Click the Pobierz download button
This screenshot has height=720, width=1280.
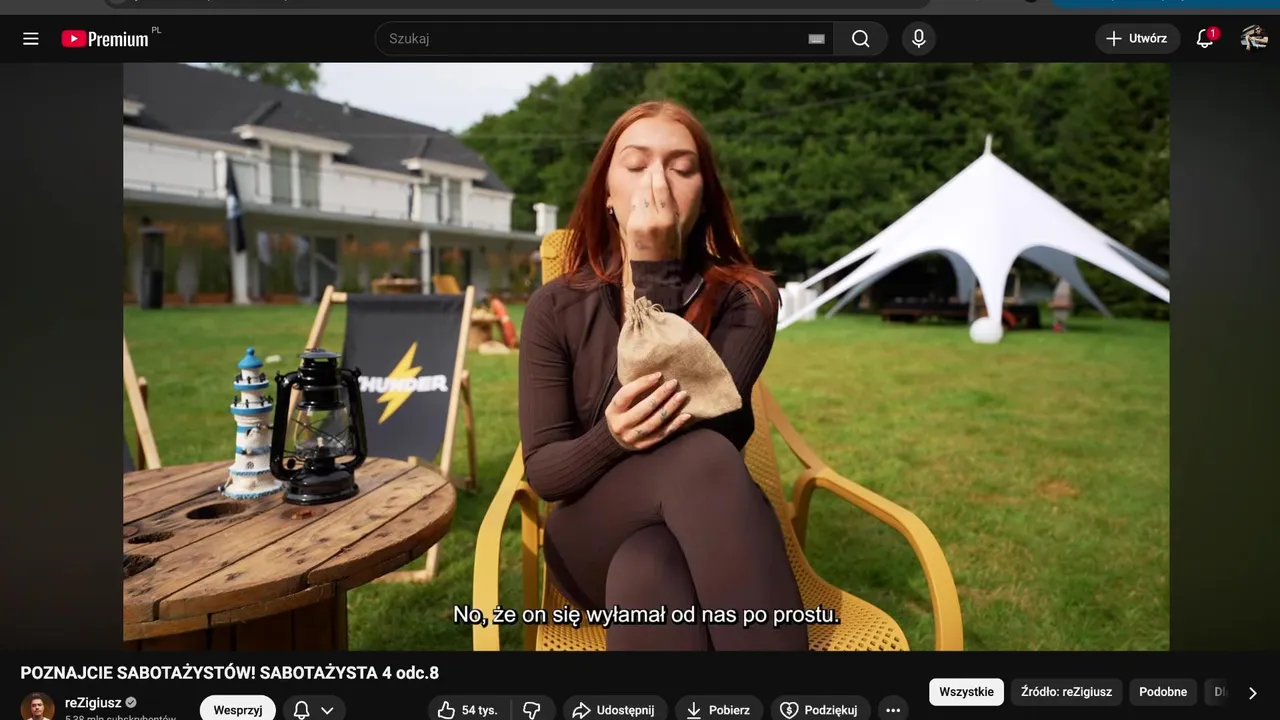click(718, 709)
